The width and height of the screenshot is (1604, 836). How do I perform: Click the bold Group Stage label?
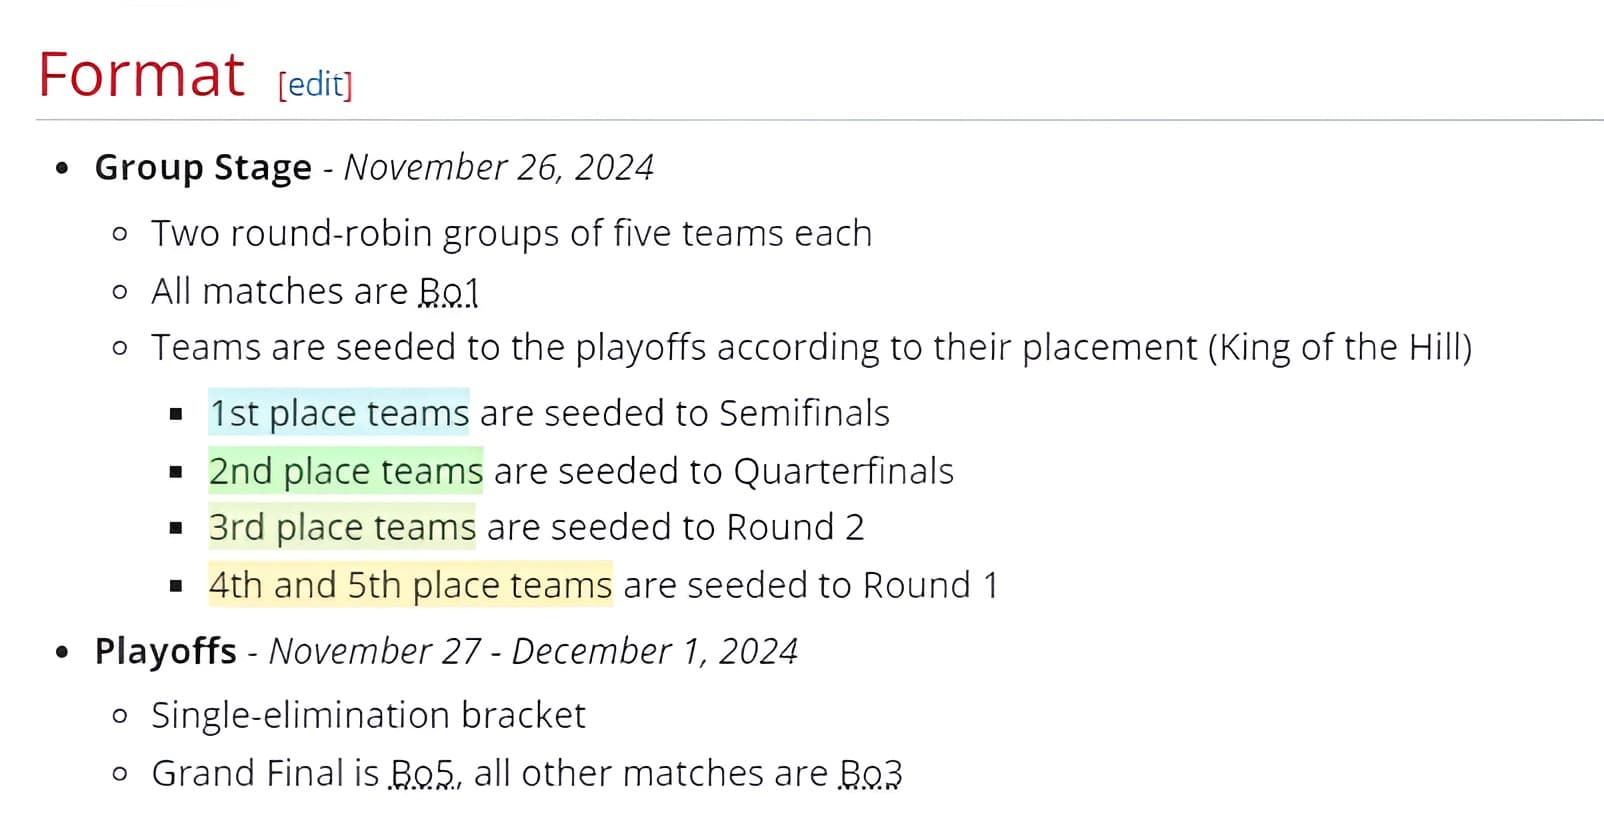203,168
